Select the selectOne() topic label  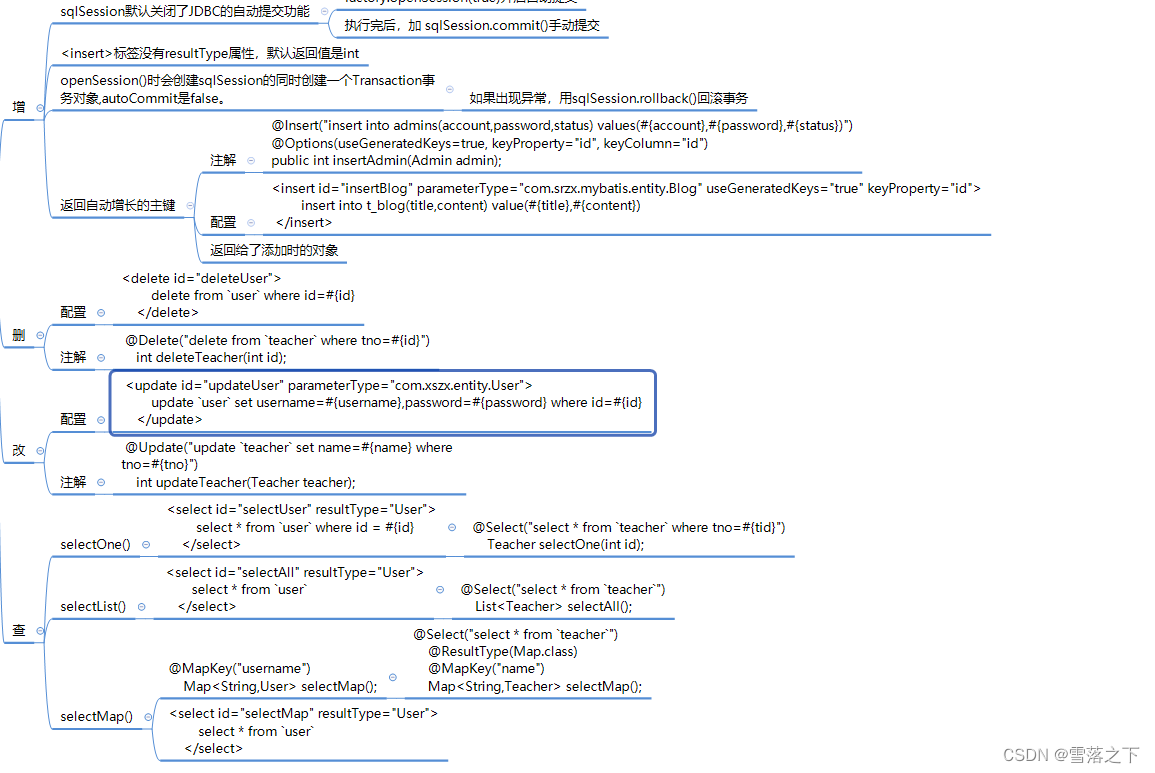tap(95, 545)
